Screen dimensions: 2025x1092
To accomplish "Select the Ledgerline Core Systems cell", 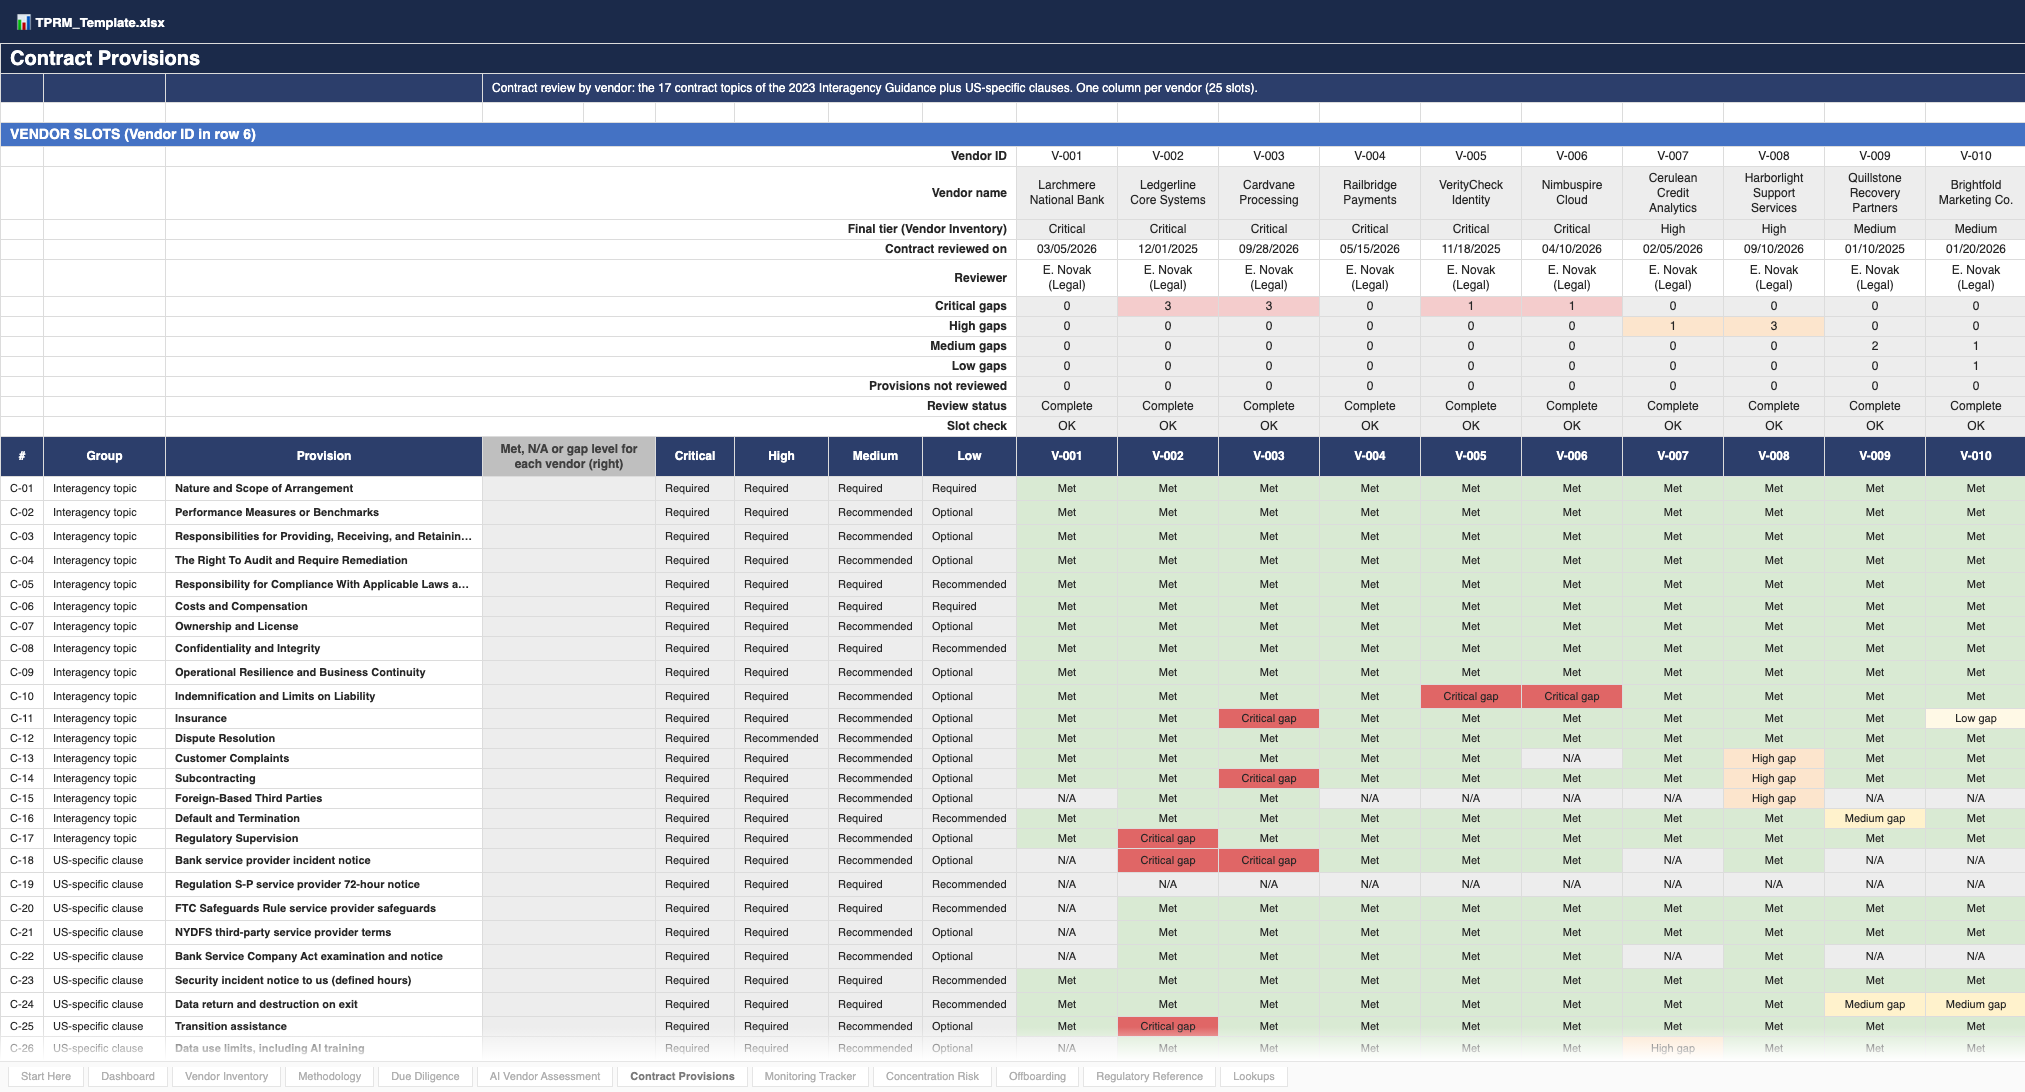I will click(1168, 193).
